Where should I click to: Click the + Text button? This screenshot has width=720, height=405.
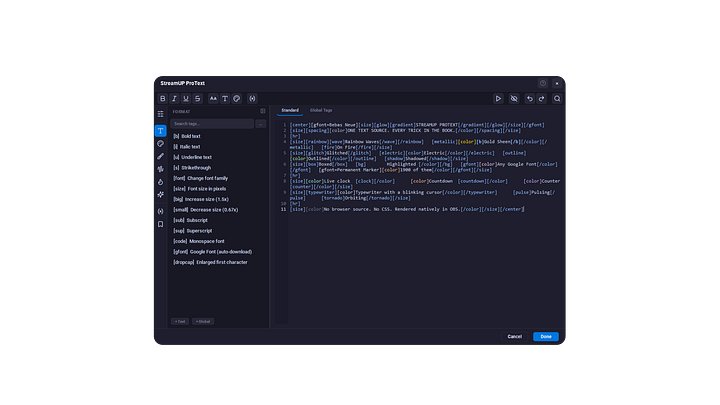[x=180, y=321]
